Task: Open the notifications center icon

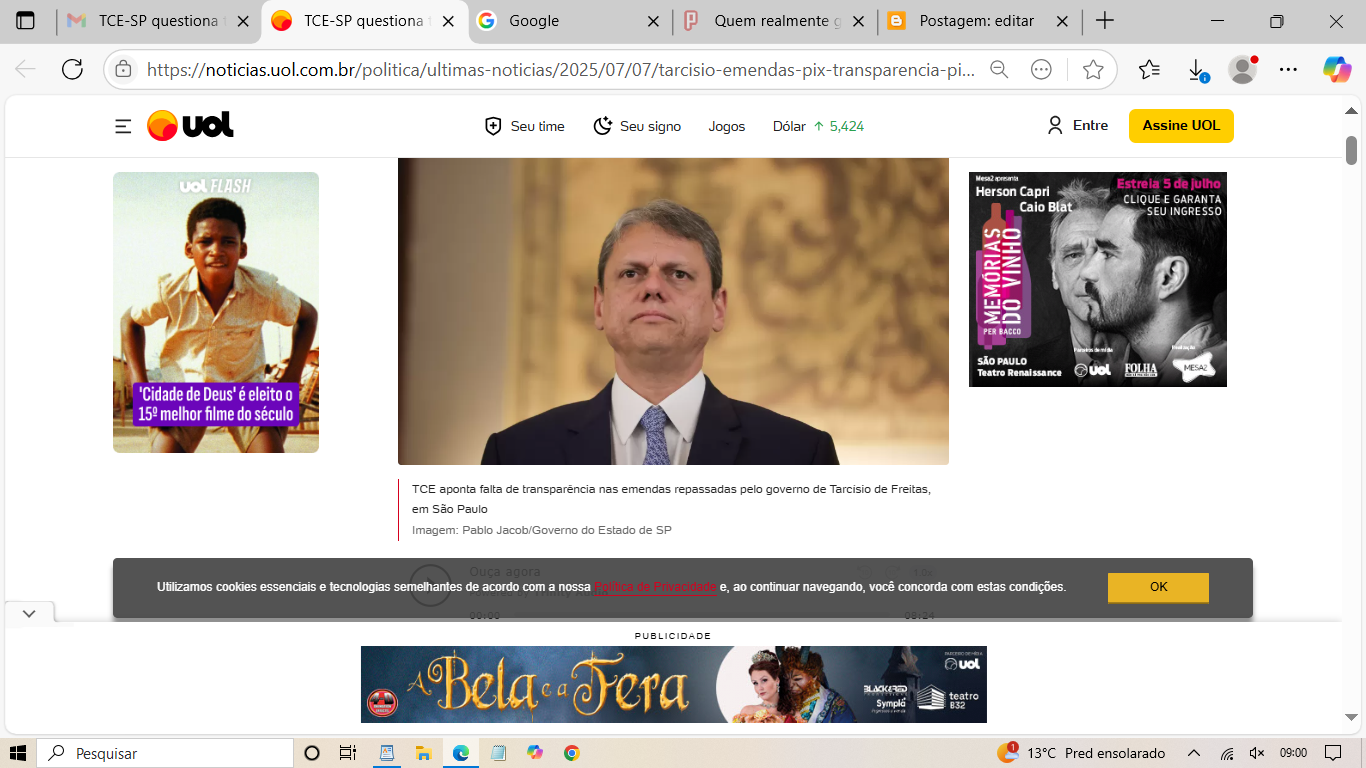Action: tap(1333, 753)
